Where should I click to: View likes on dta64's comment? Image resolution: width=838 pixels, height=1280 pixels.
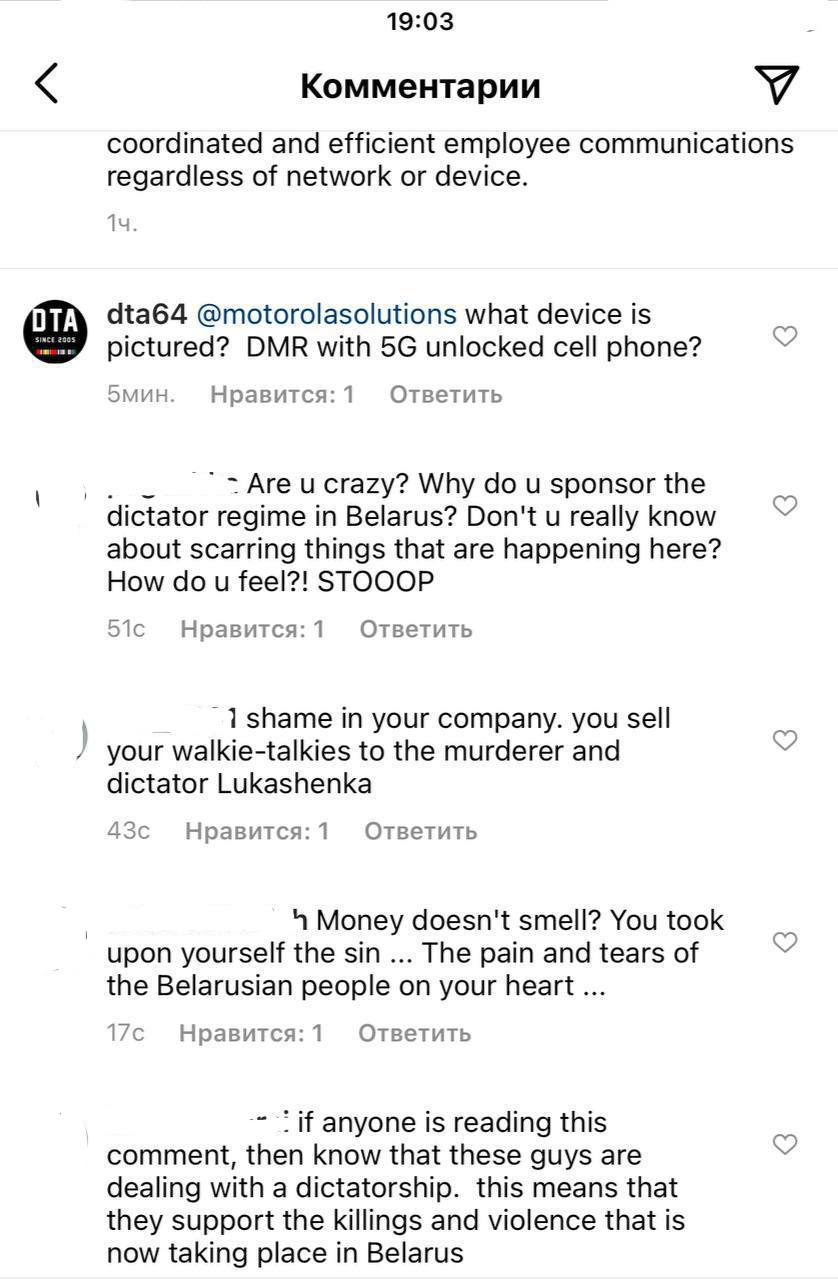tap(282, 394)
